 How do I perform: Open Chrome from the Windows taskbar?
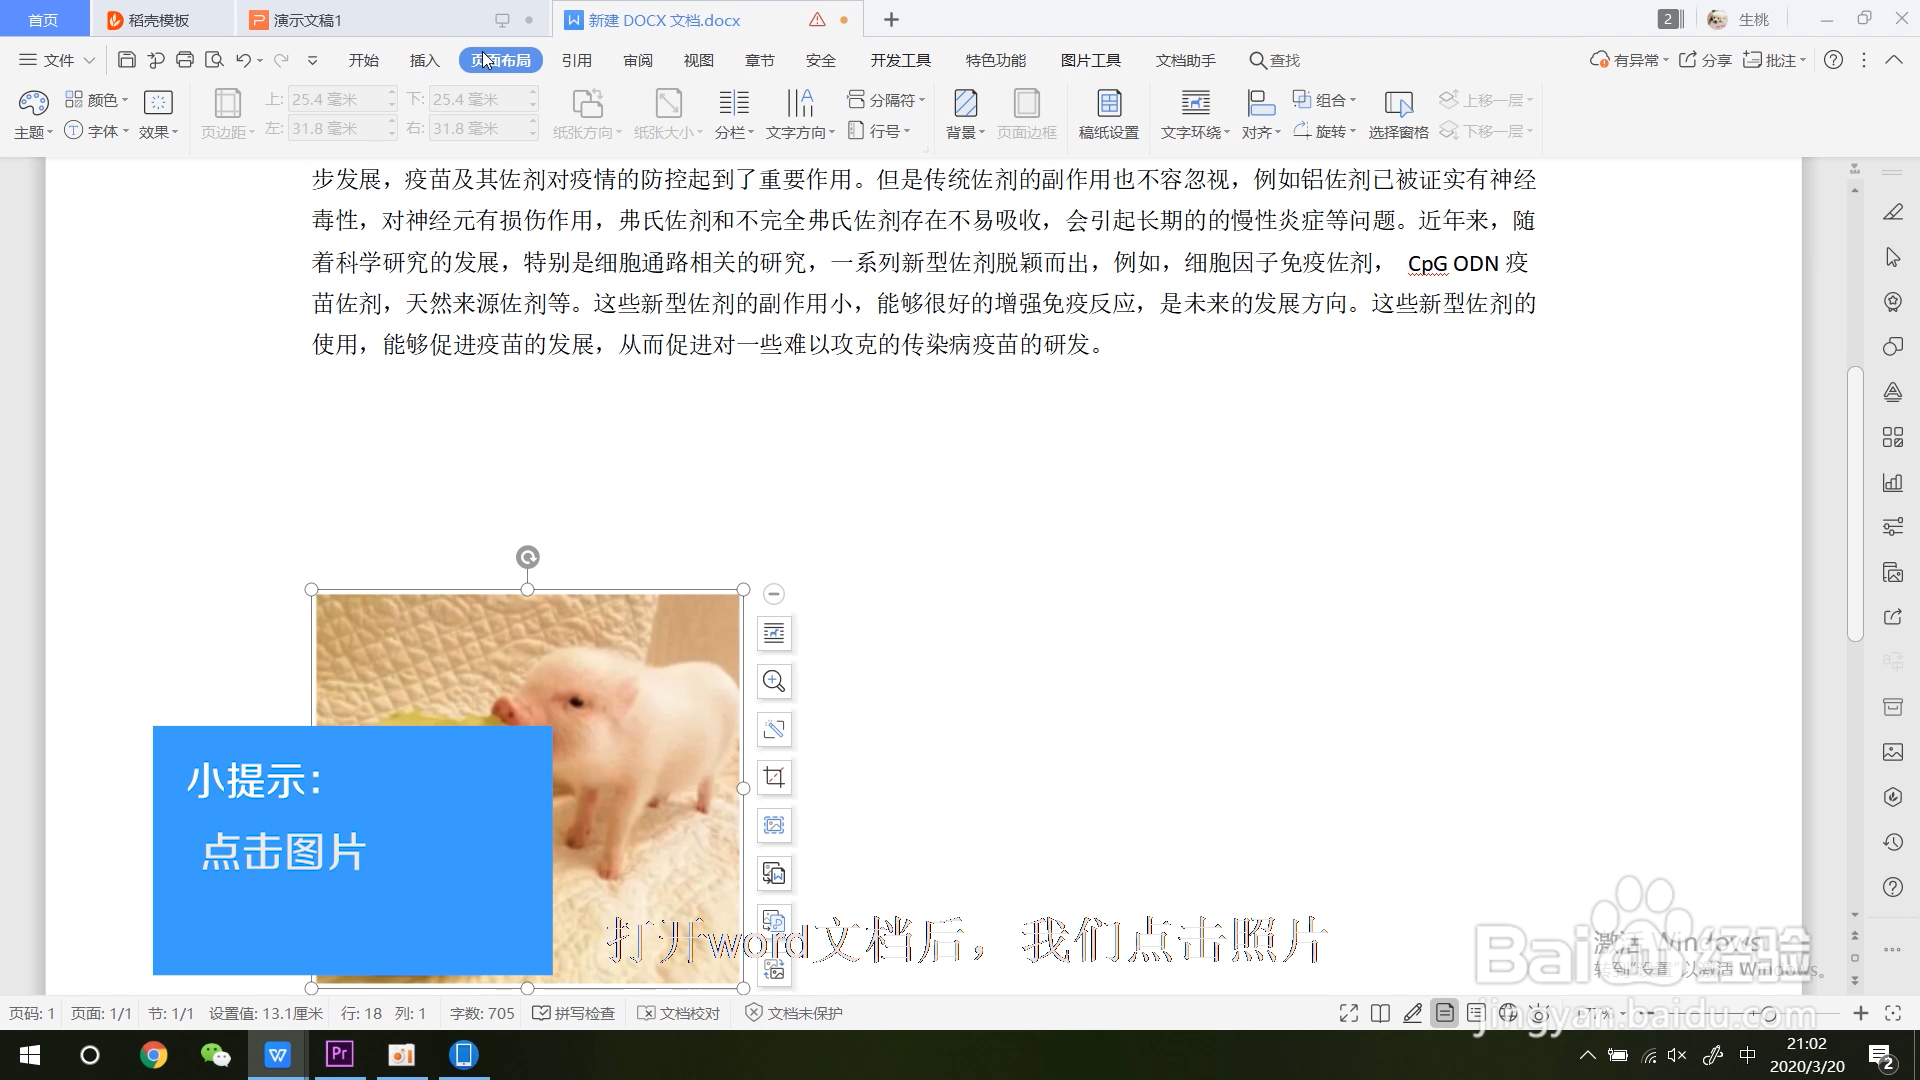[153, 1055]
